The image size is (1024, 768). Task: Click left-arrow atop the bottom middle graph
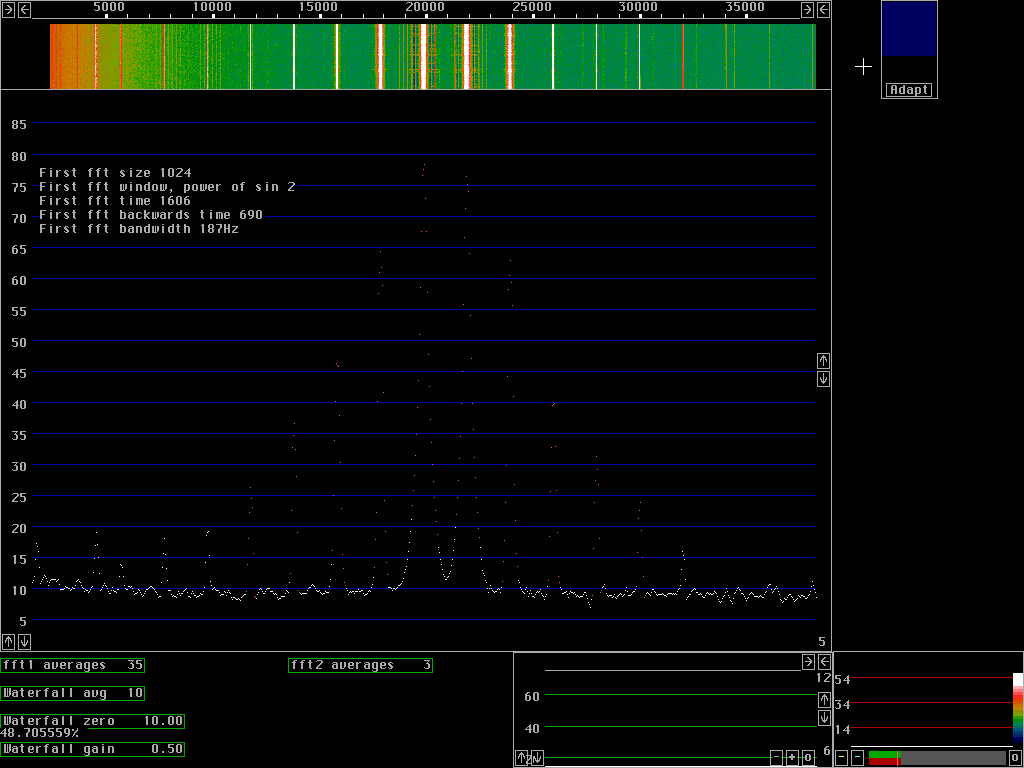(x=824, y=662)
